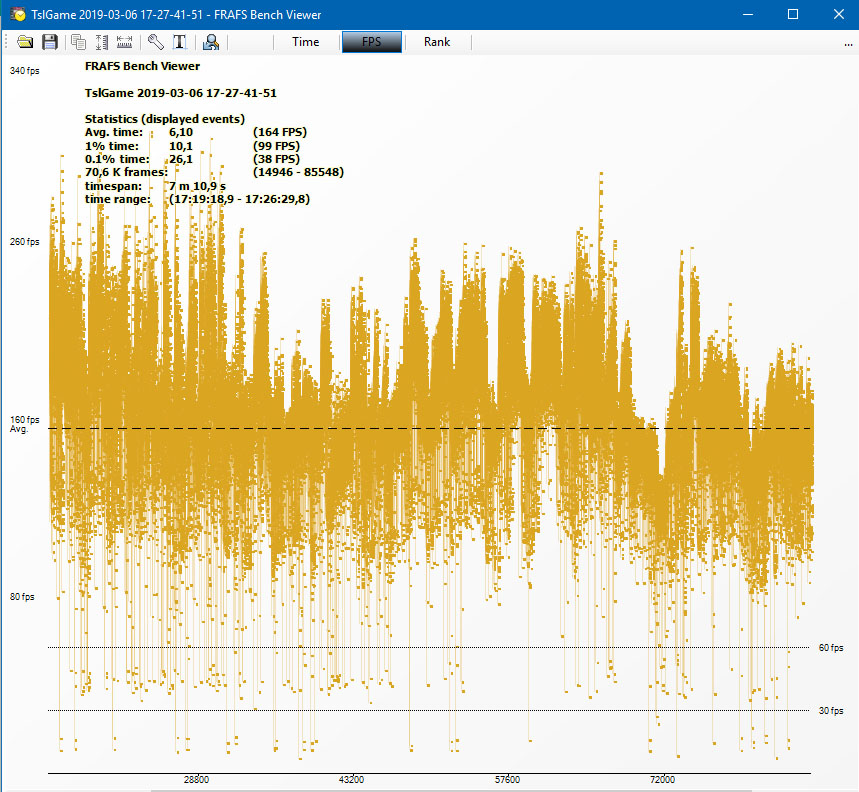Maximize the FRAFS Bench Viewer window
The height and width of the screenshot is (792, 859).
click(x=792, y=14)
